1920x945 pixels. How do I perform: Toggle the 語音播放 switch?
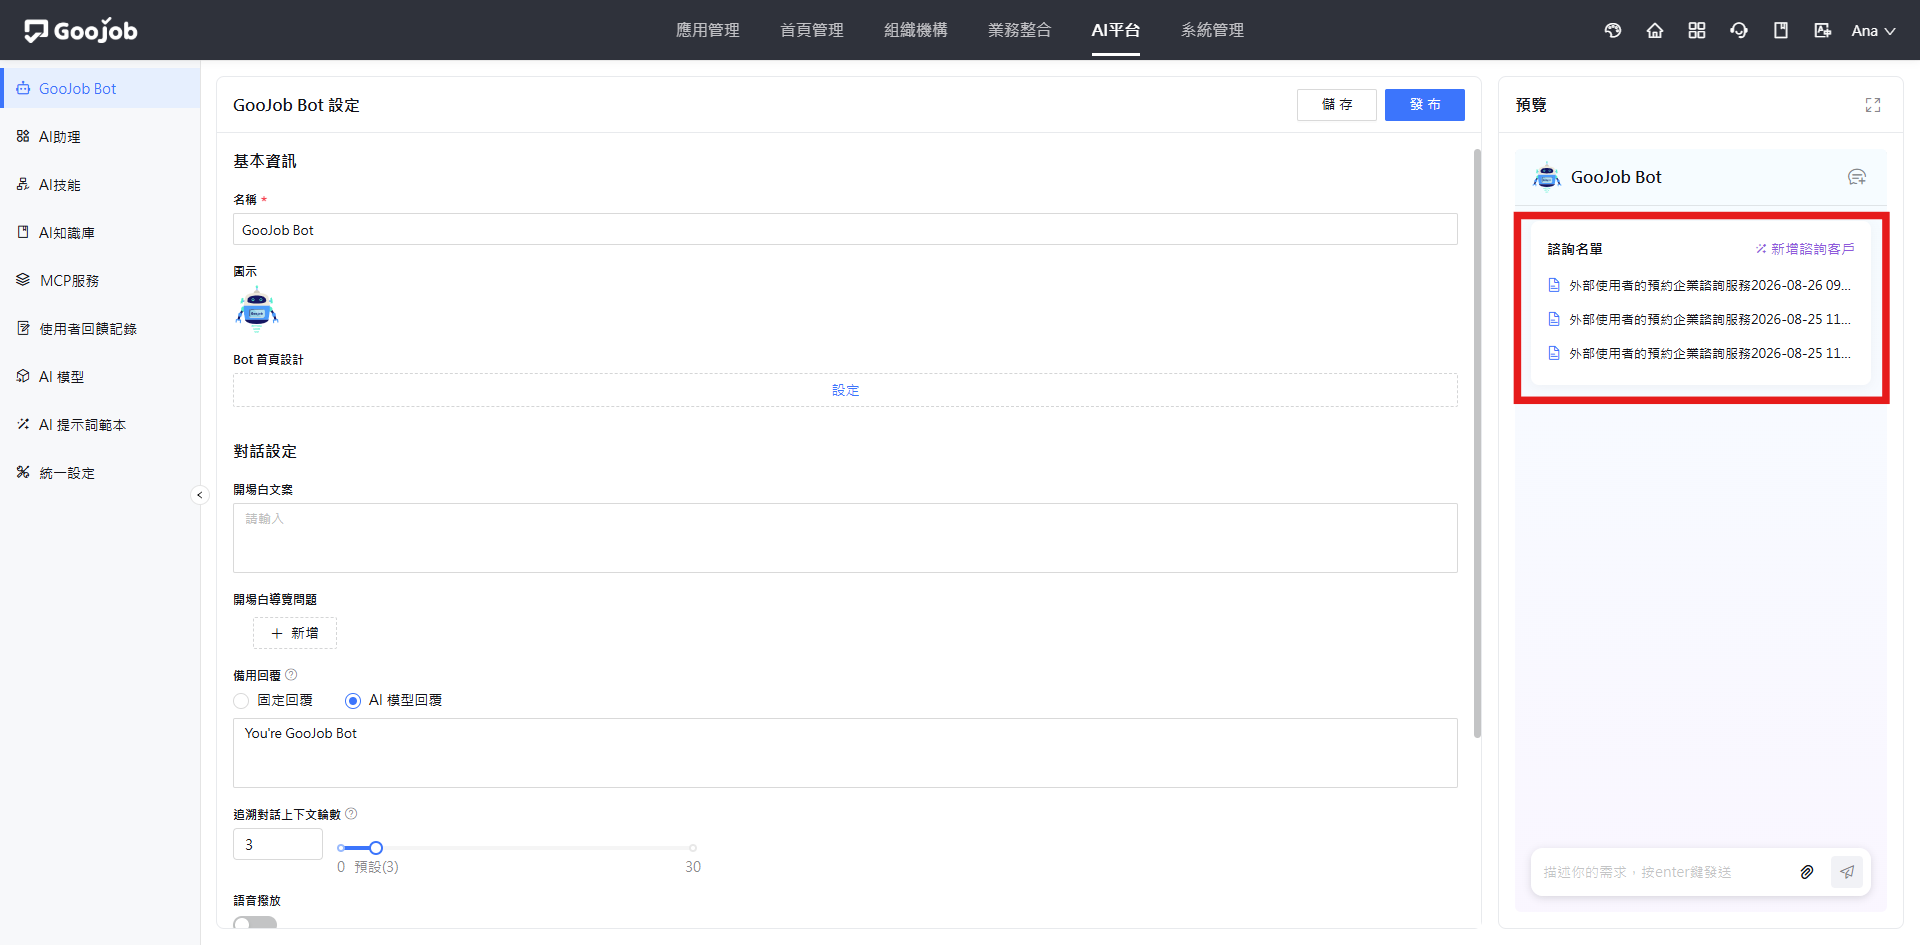click(x=255, y=921)
